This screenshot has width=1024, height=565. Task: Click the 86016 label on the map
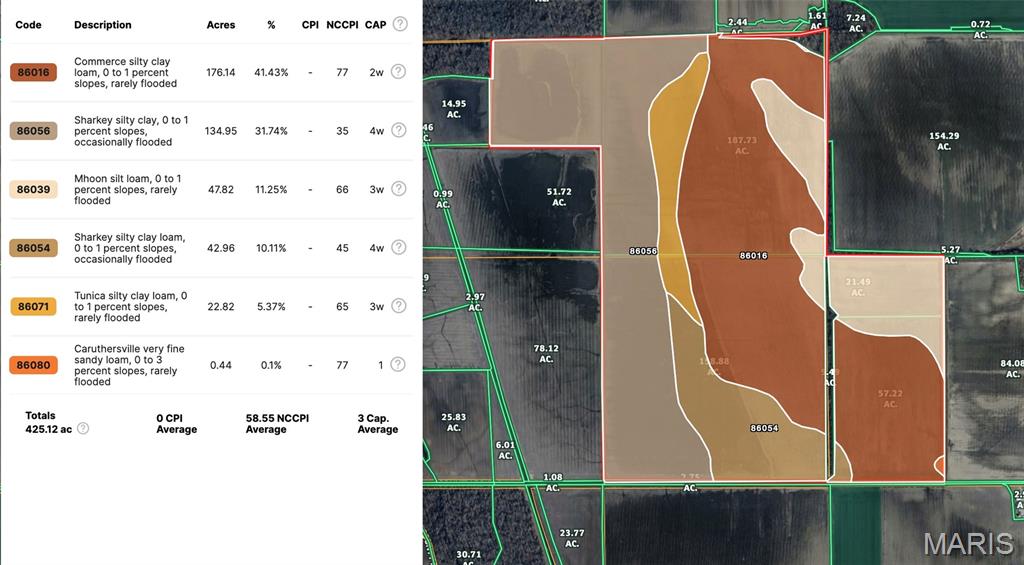coord(753,256)
